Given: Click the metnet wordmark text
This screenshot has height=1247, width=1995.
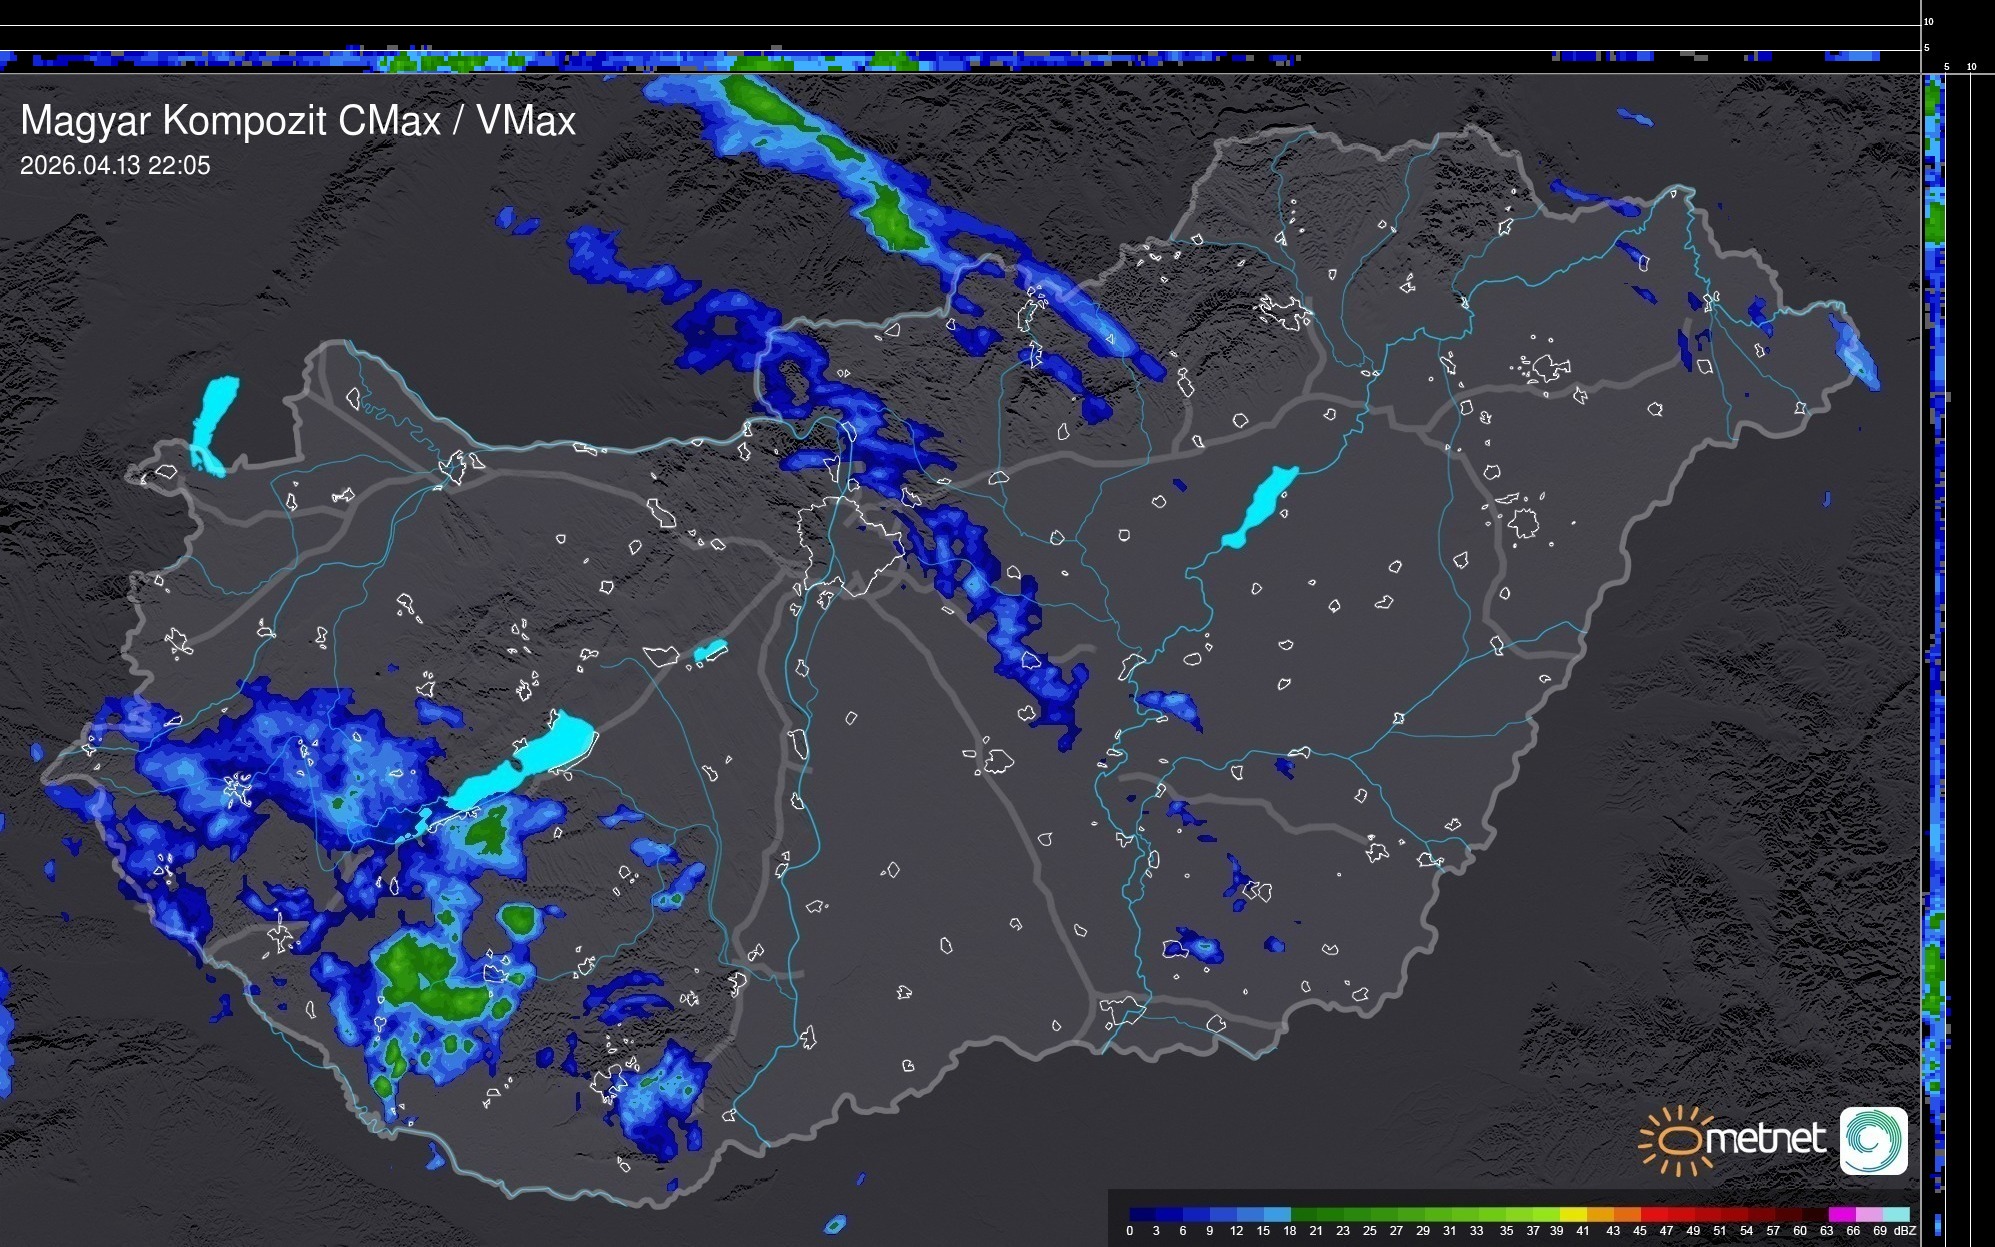Looking at the screenshot, I should point(1765,1139).
